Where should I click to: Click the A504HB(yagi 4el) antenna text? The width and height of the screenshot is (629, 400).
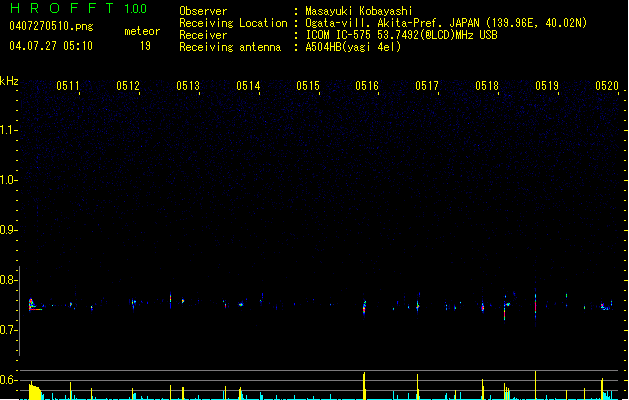pyautogui.click(x=353, y=47)
